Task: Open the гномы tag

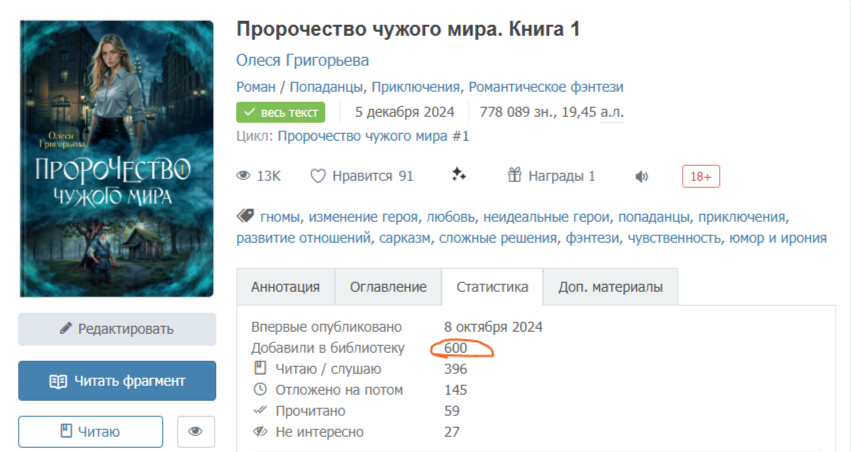Action: point(280,217)
